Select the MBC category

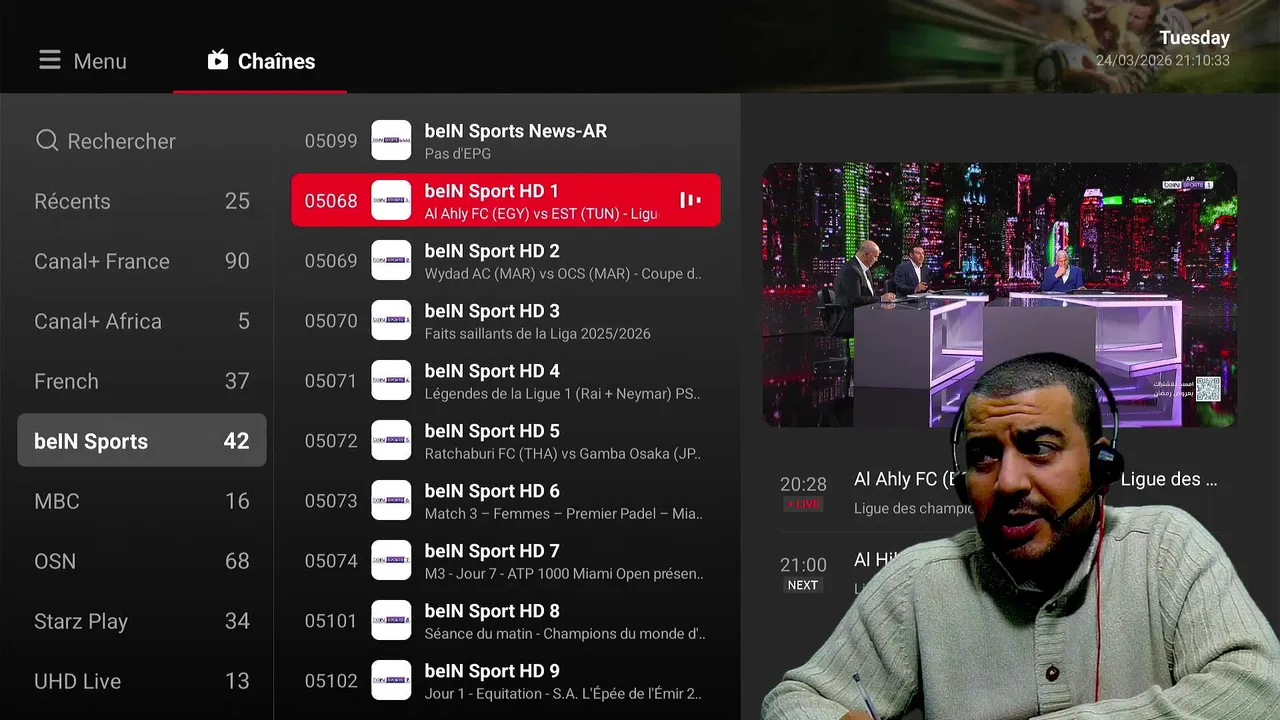[x=142, y=501]
